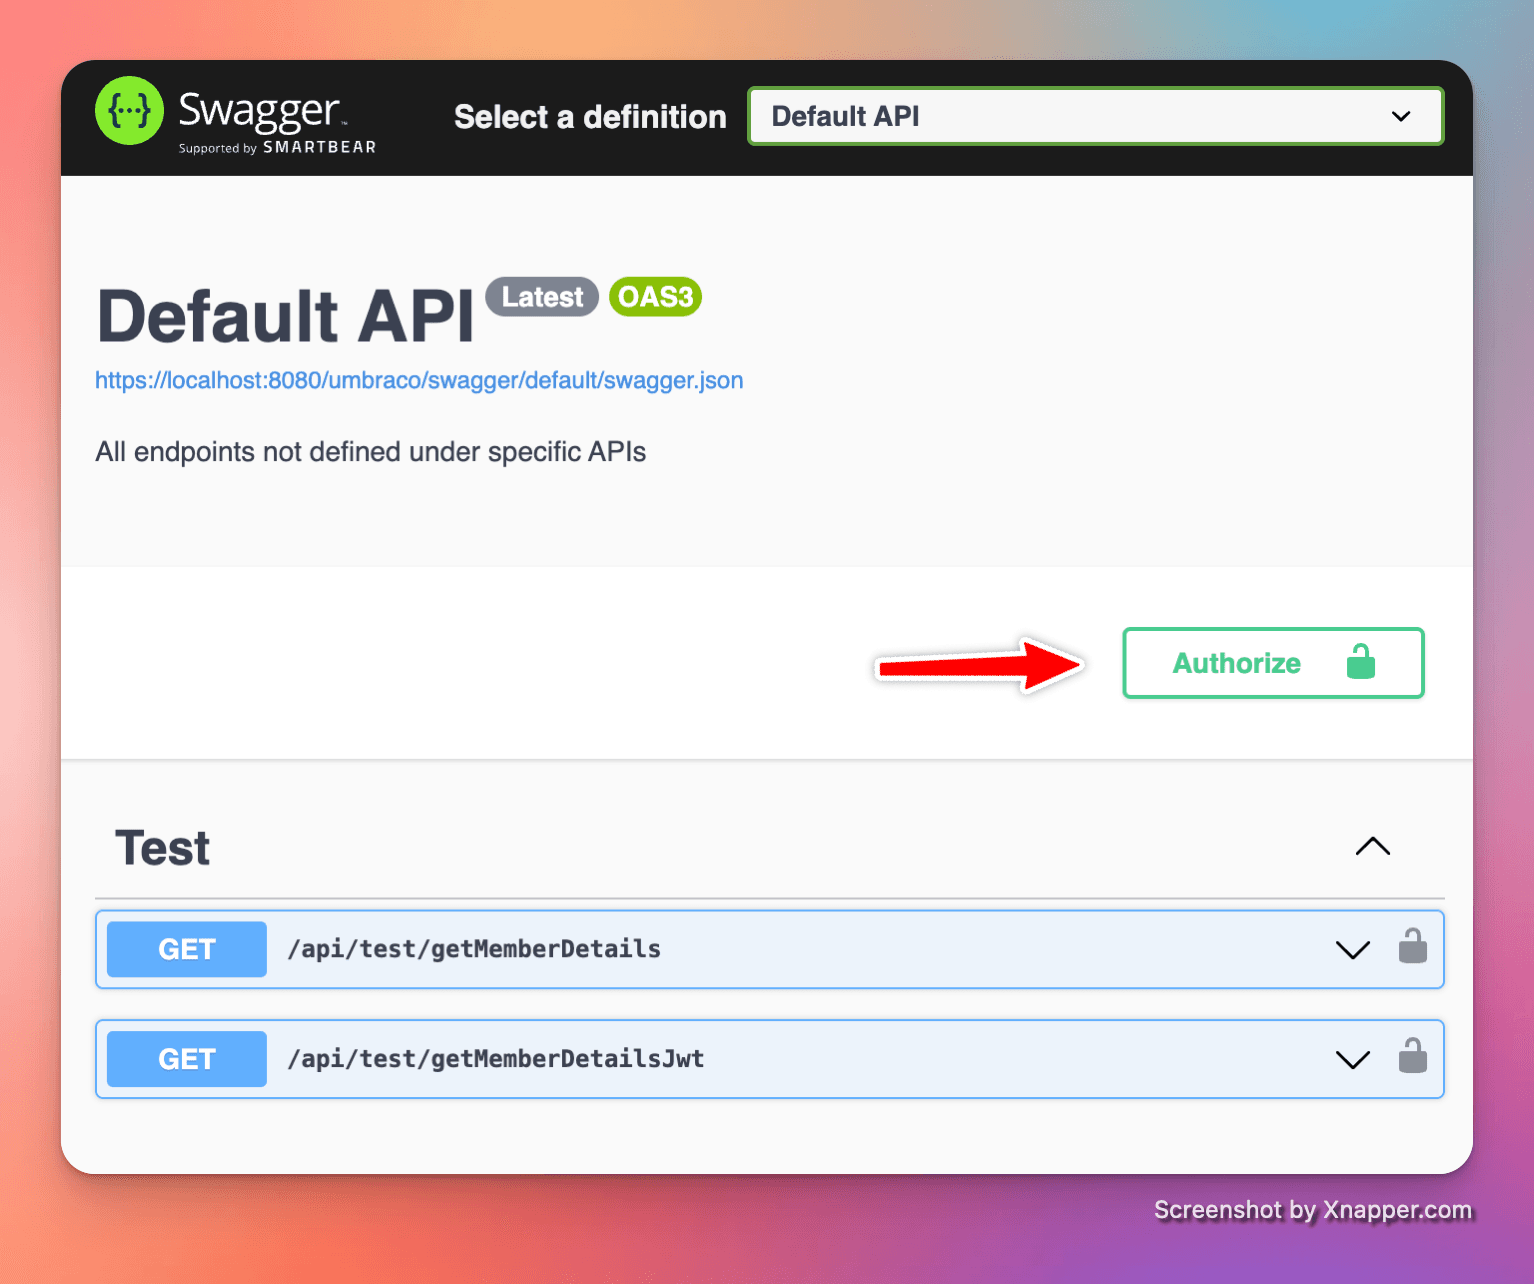Expand the getMemberDetails endpoint chevron
Screen dimensions: 1534x1284
(x=1352, y=950)
